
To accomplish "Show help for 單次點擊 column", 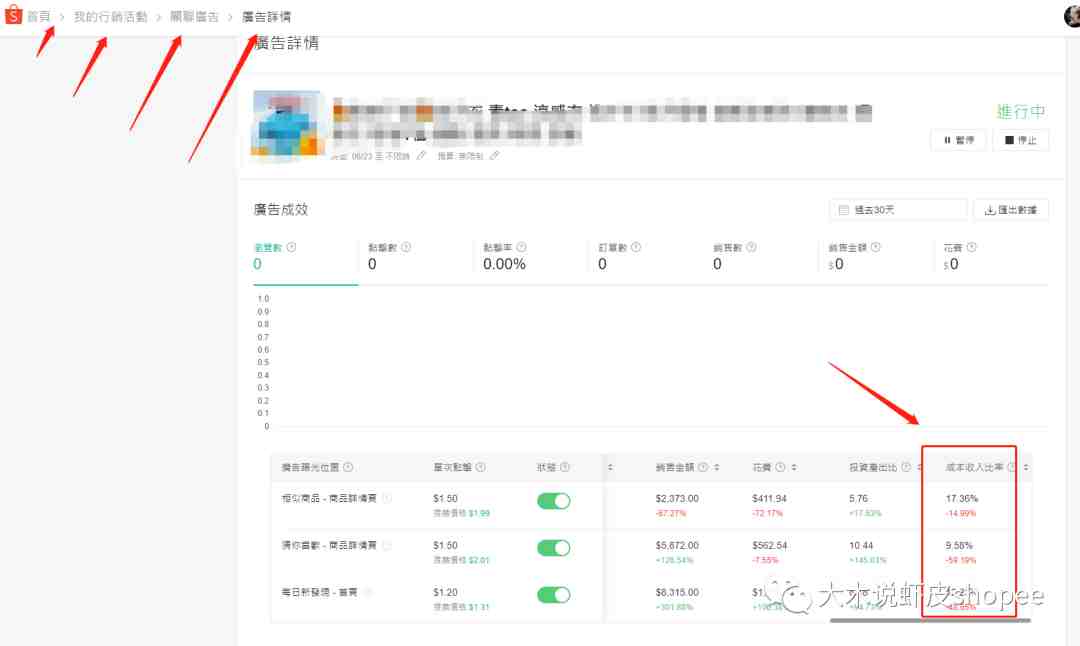I will coord(480,467).
